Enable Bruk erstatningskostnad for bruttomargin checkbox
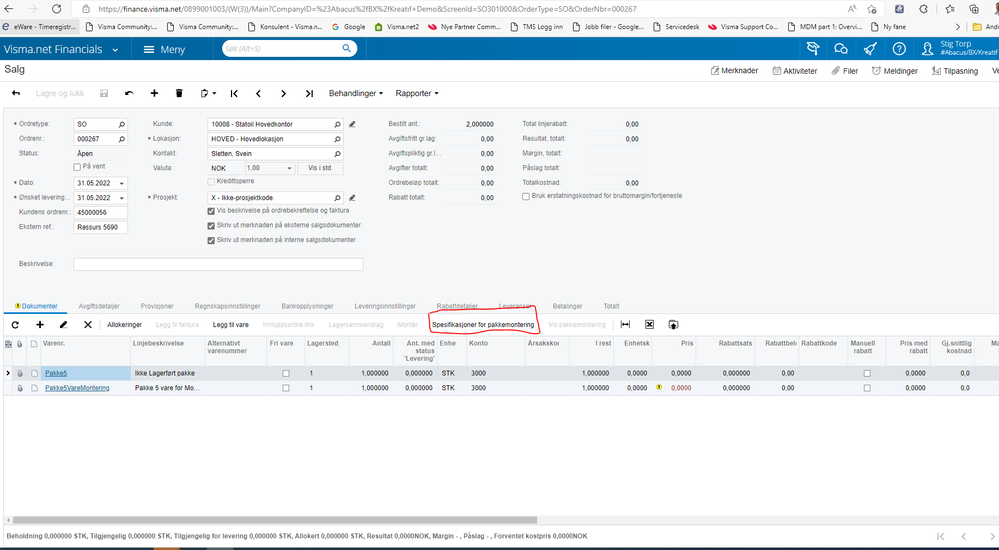This screenshot has width=999, height=550. point(526,196)
